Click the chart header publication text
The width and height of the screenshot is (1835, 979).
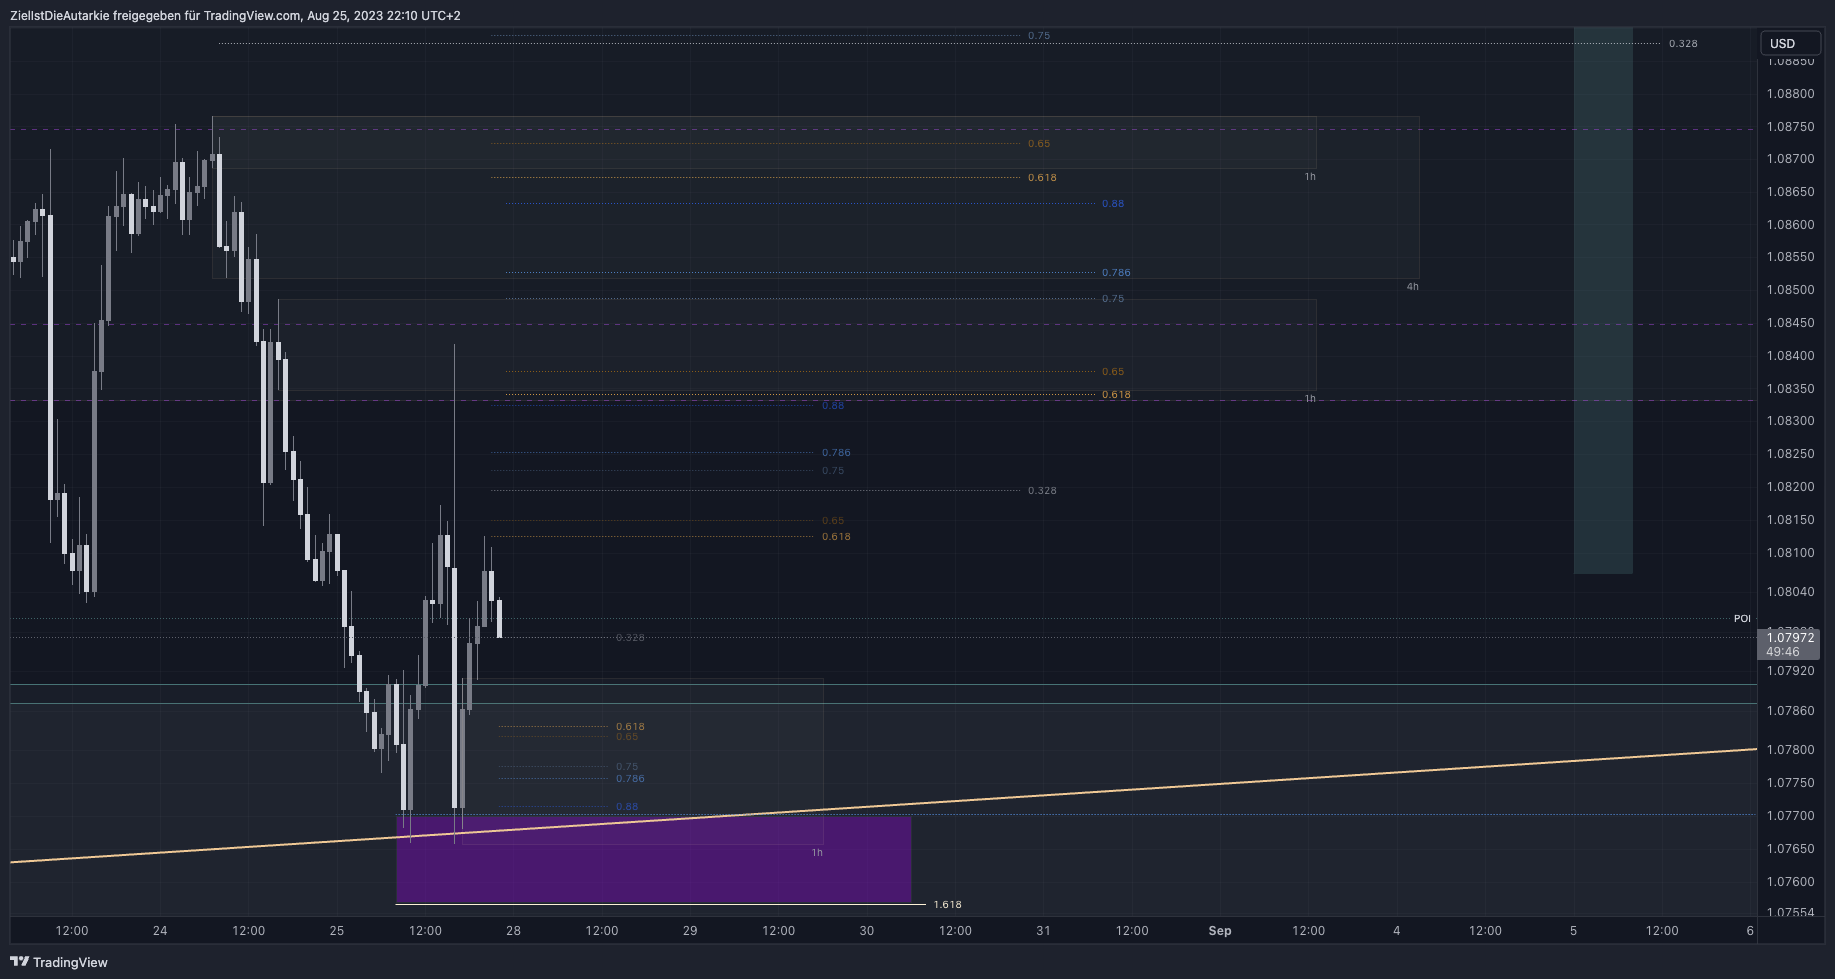(x=235, y=15)
